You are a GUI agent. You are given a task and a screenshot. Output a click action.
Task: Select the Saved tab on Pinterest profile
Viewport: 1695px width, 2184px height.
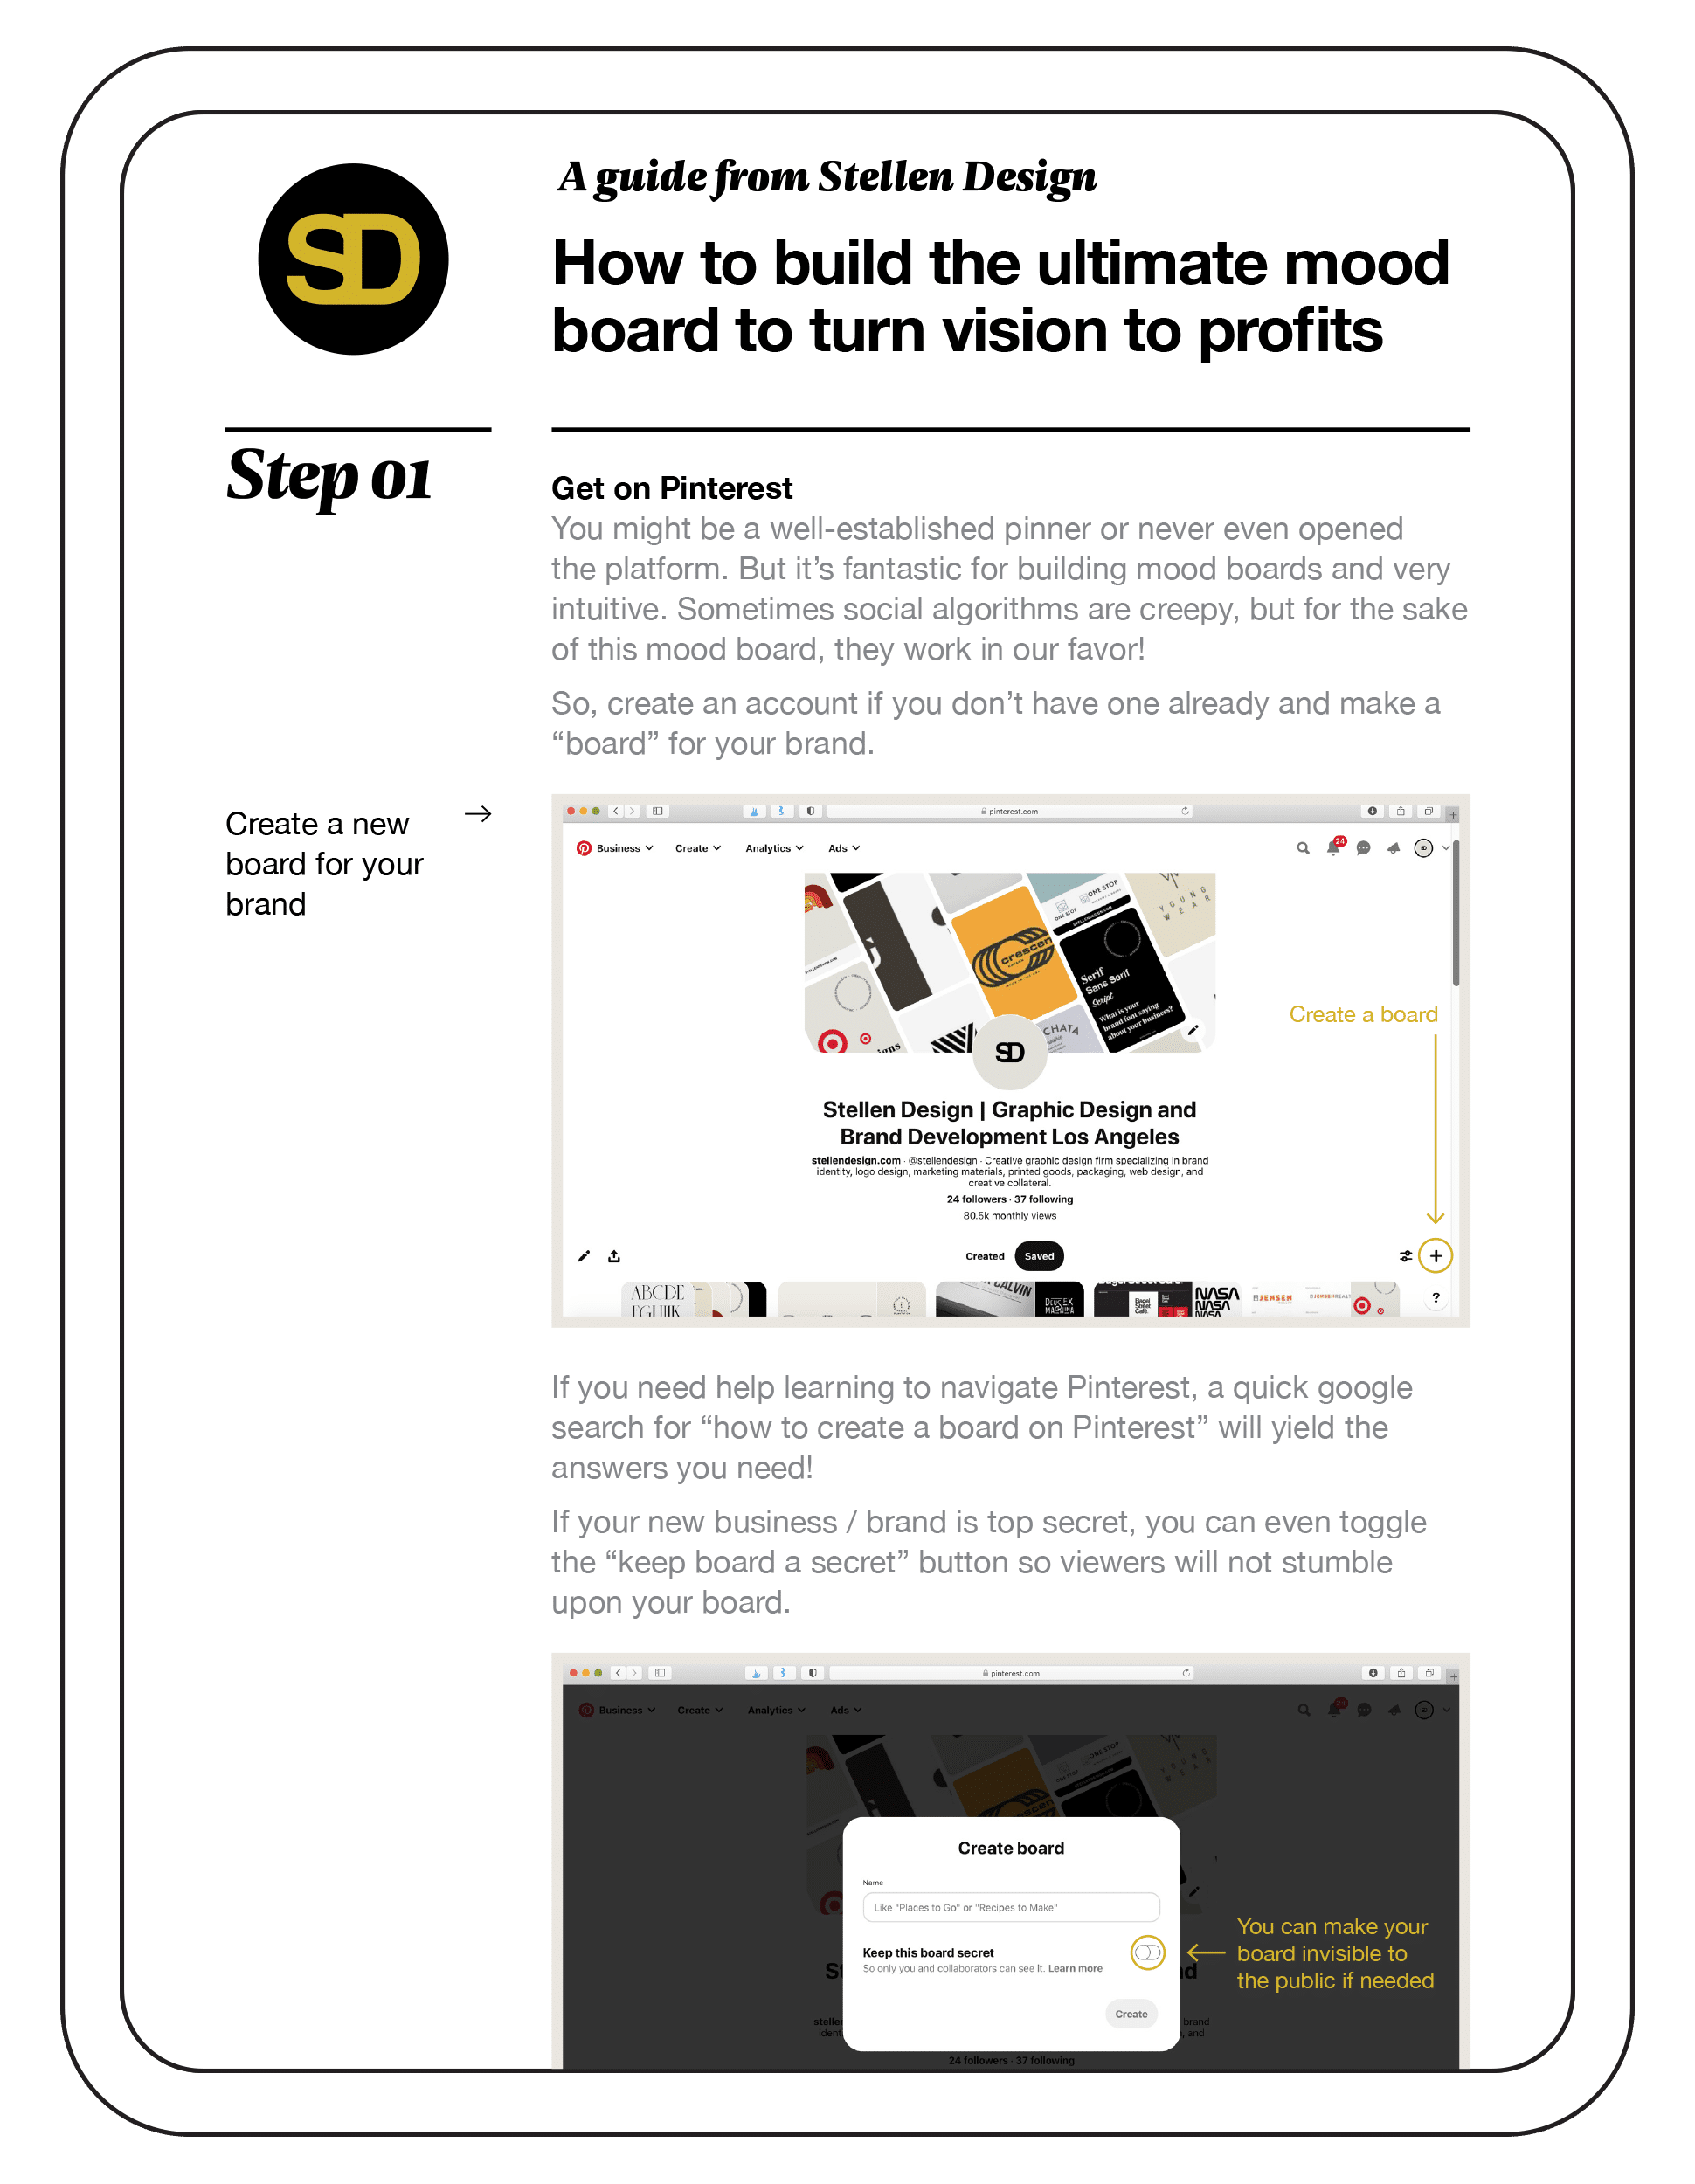(x=1035, y=1255)
